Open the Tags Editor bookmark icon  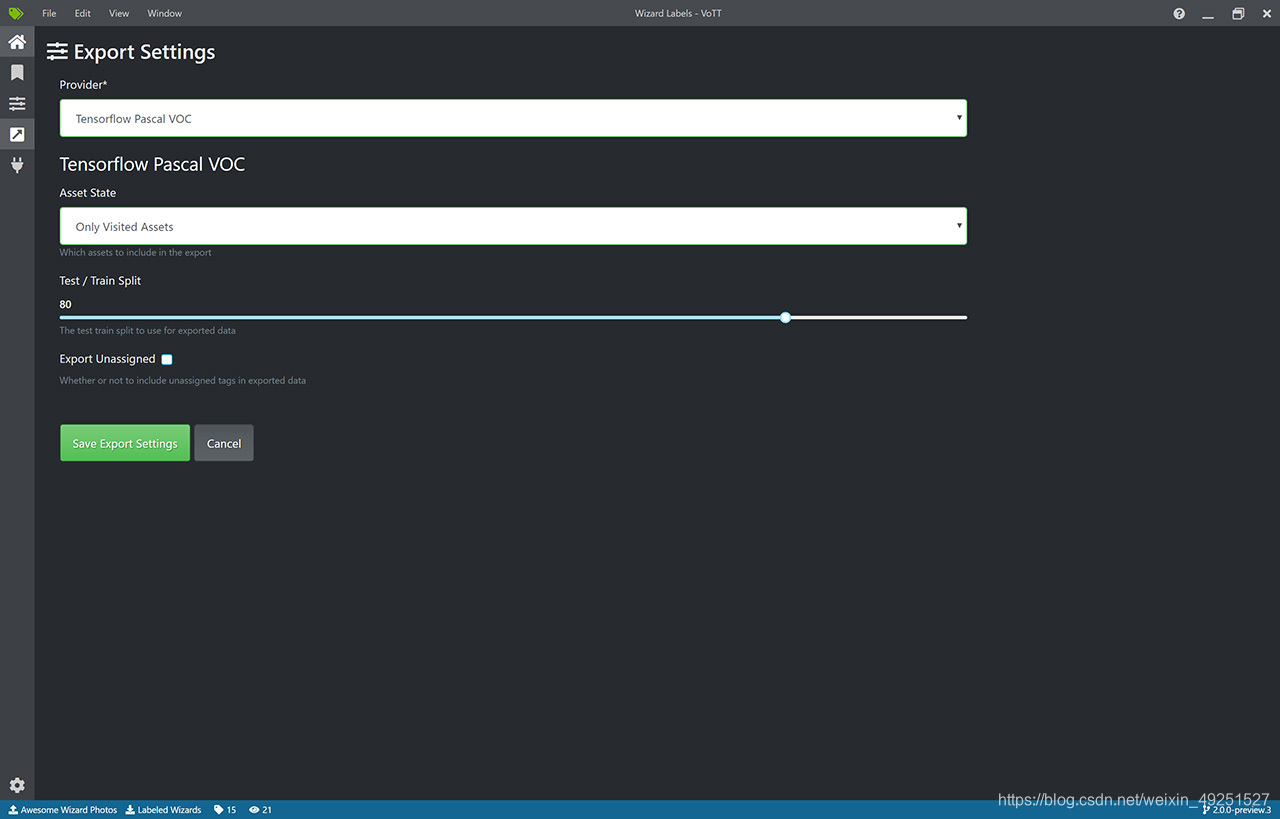click(17, 73)
